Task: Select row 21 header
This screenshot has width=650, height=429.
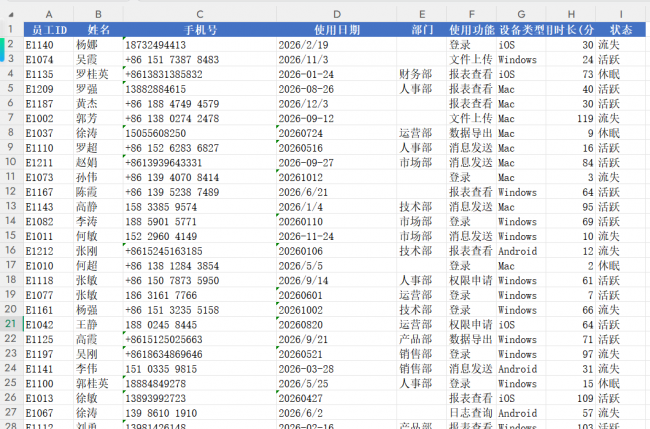Action: pyautogui.click(x=11, y=324)
